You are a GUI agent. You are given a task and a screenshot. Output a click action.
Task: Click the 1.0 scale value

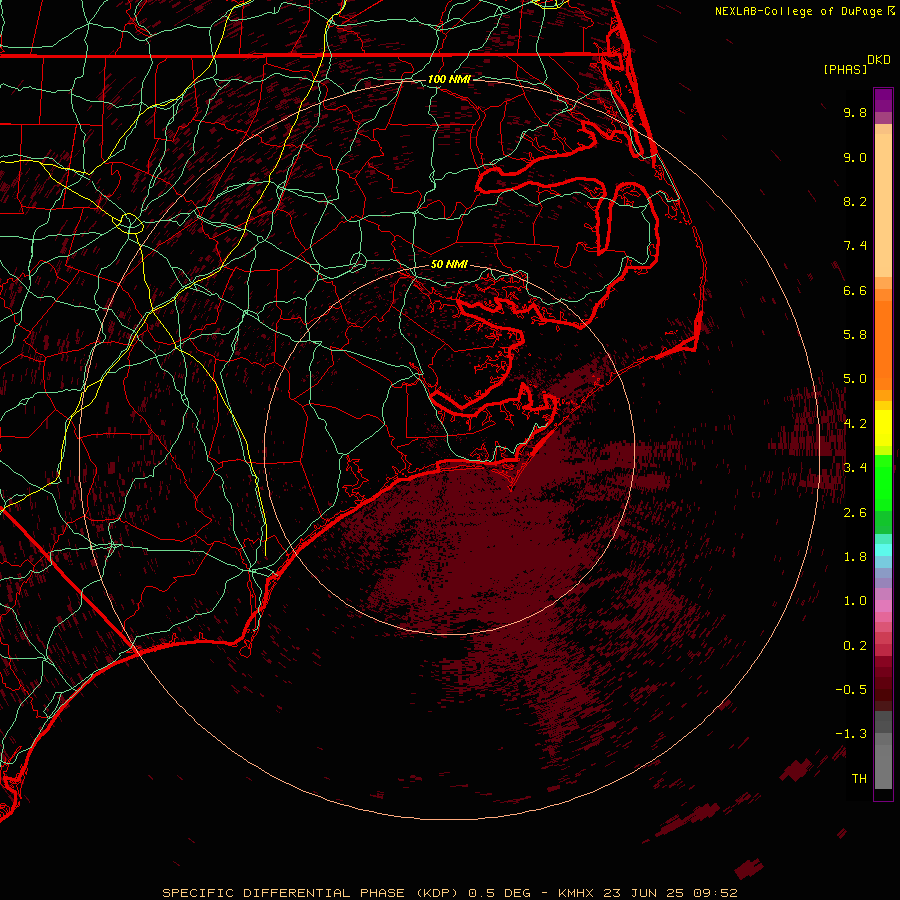855,601
